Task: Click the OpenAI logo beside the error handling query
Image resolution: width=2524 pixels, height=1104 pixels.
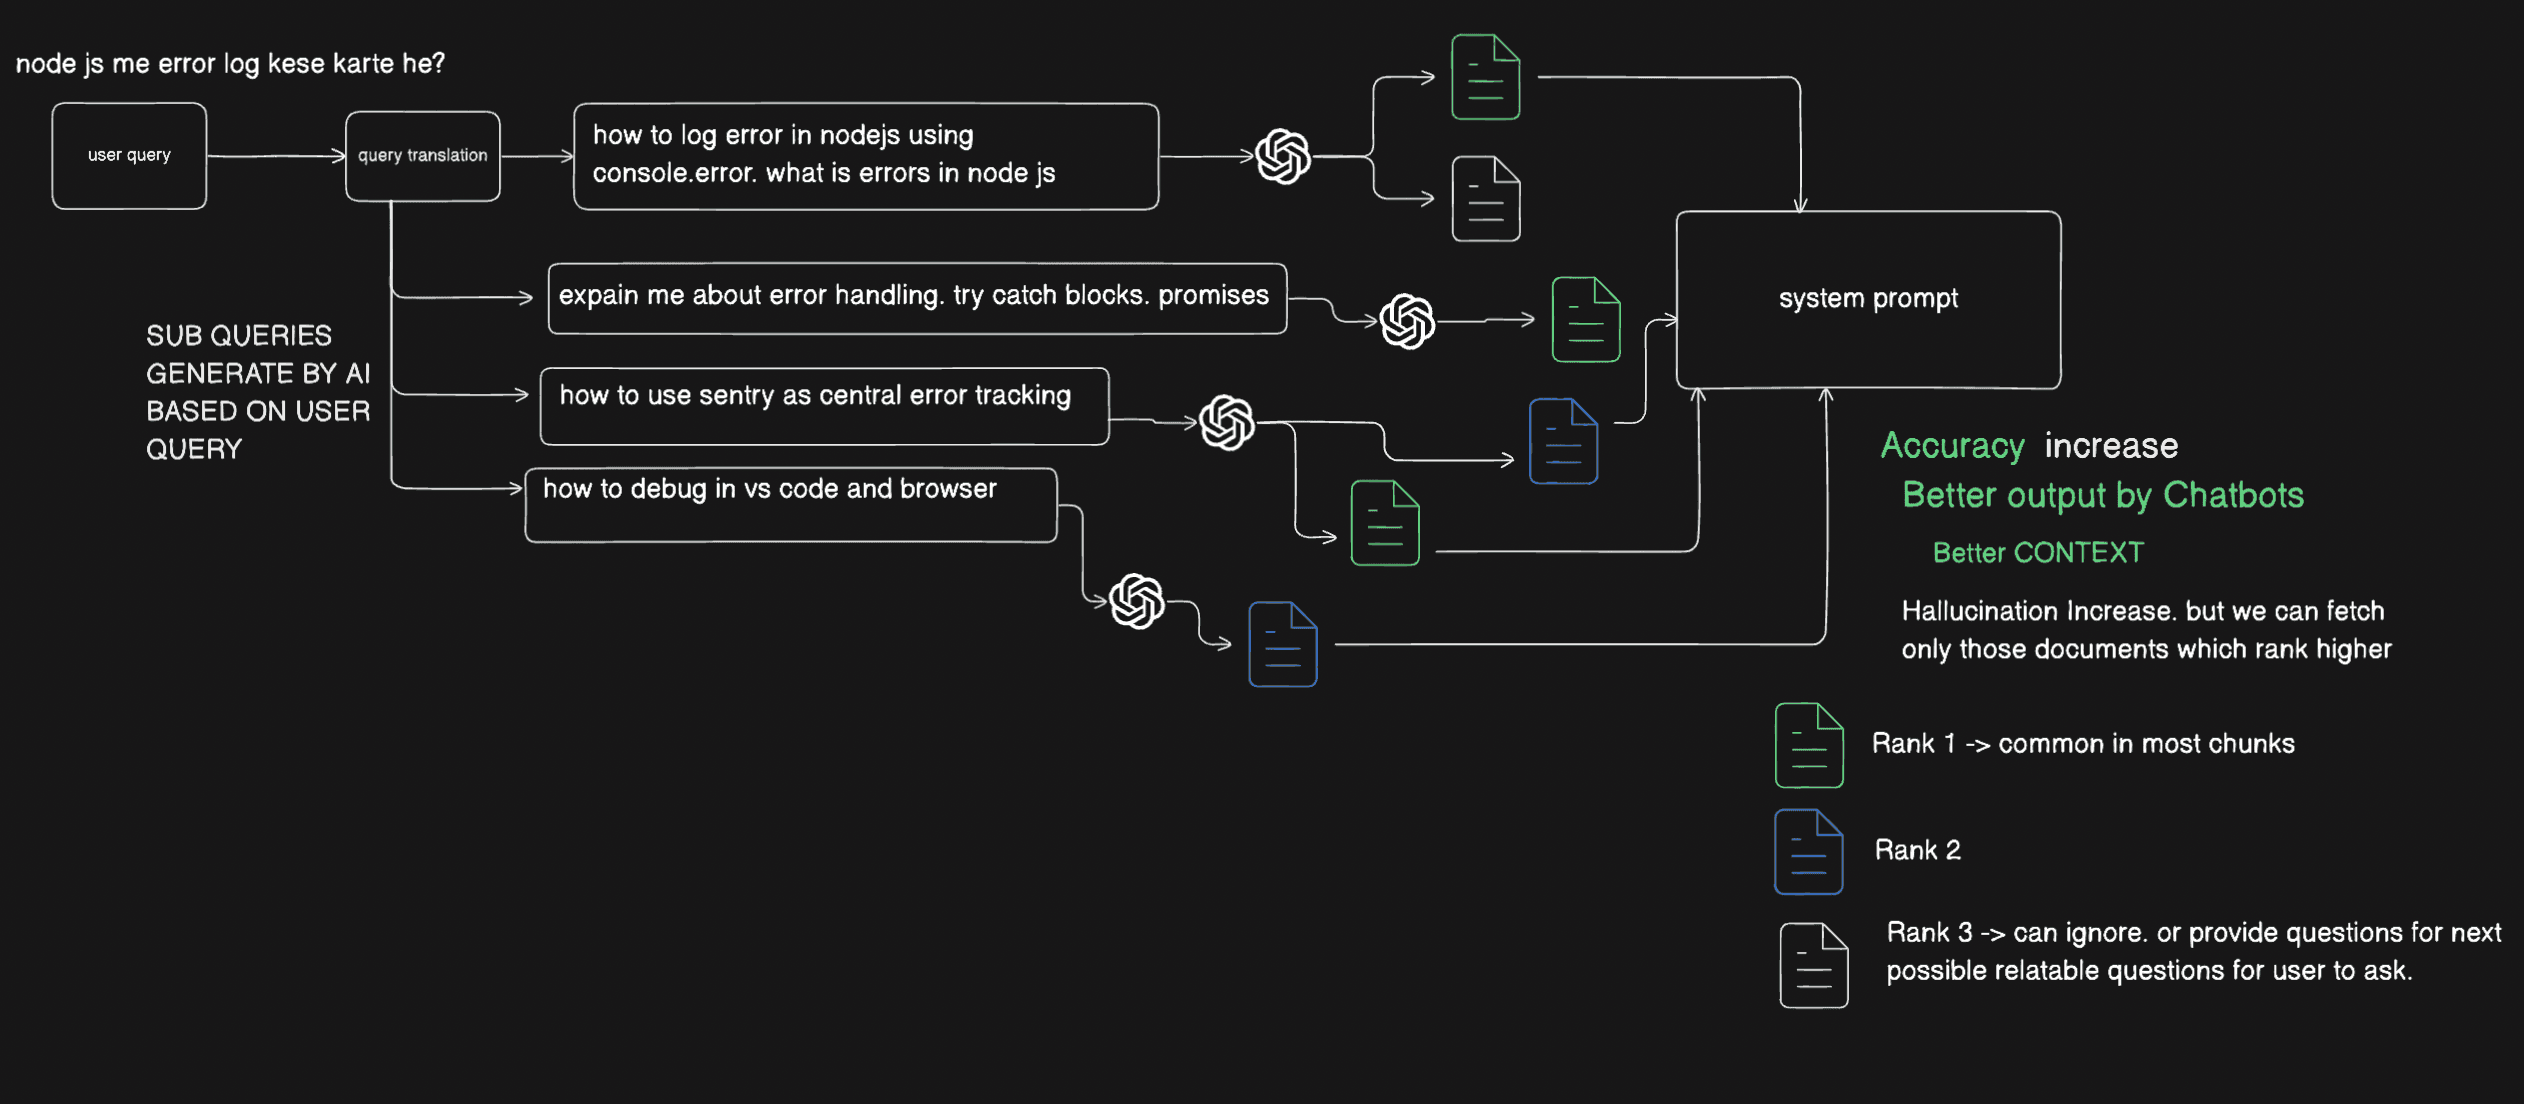Action: click(x=1407, y=321)
